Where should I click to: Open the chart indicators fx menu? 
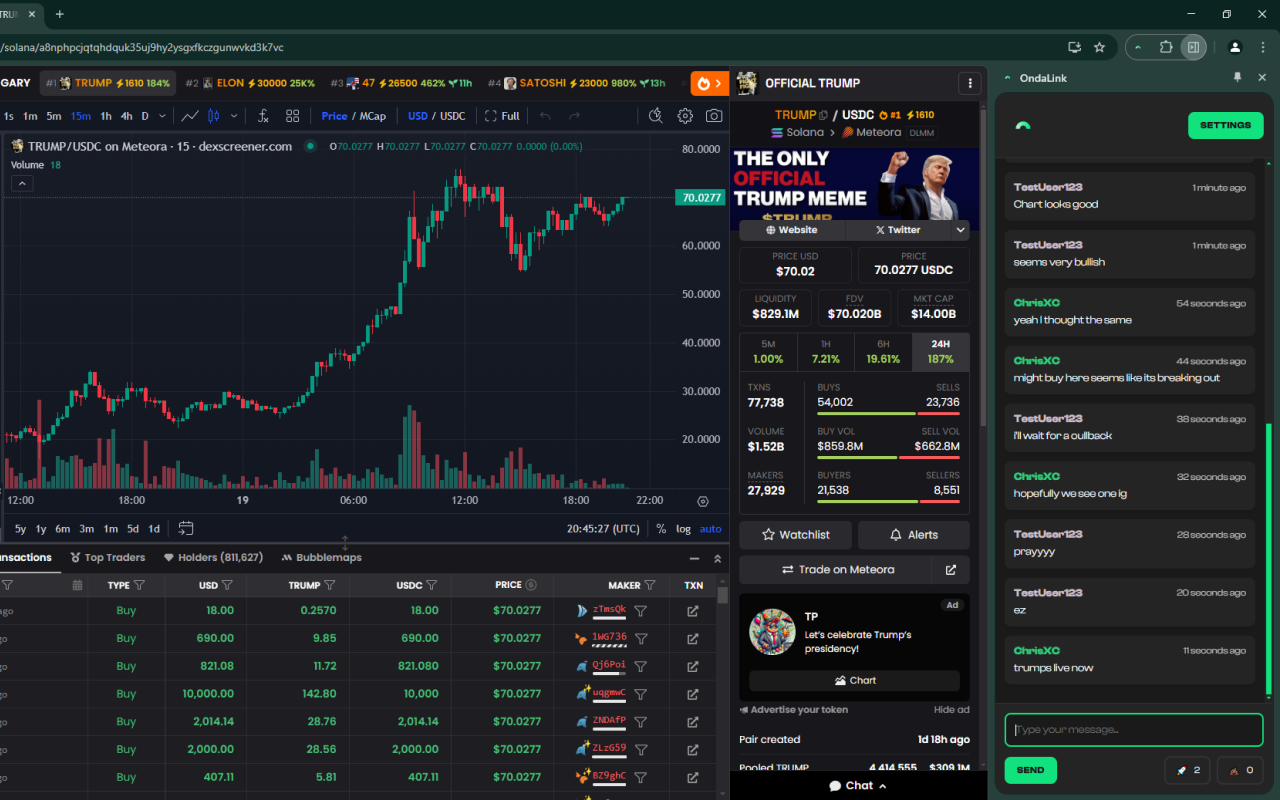click(x=263, y=116)
